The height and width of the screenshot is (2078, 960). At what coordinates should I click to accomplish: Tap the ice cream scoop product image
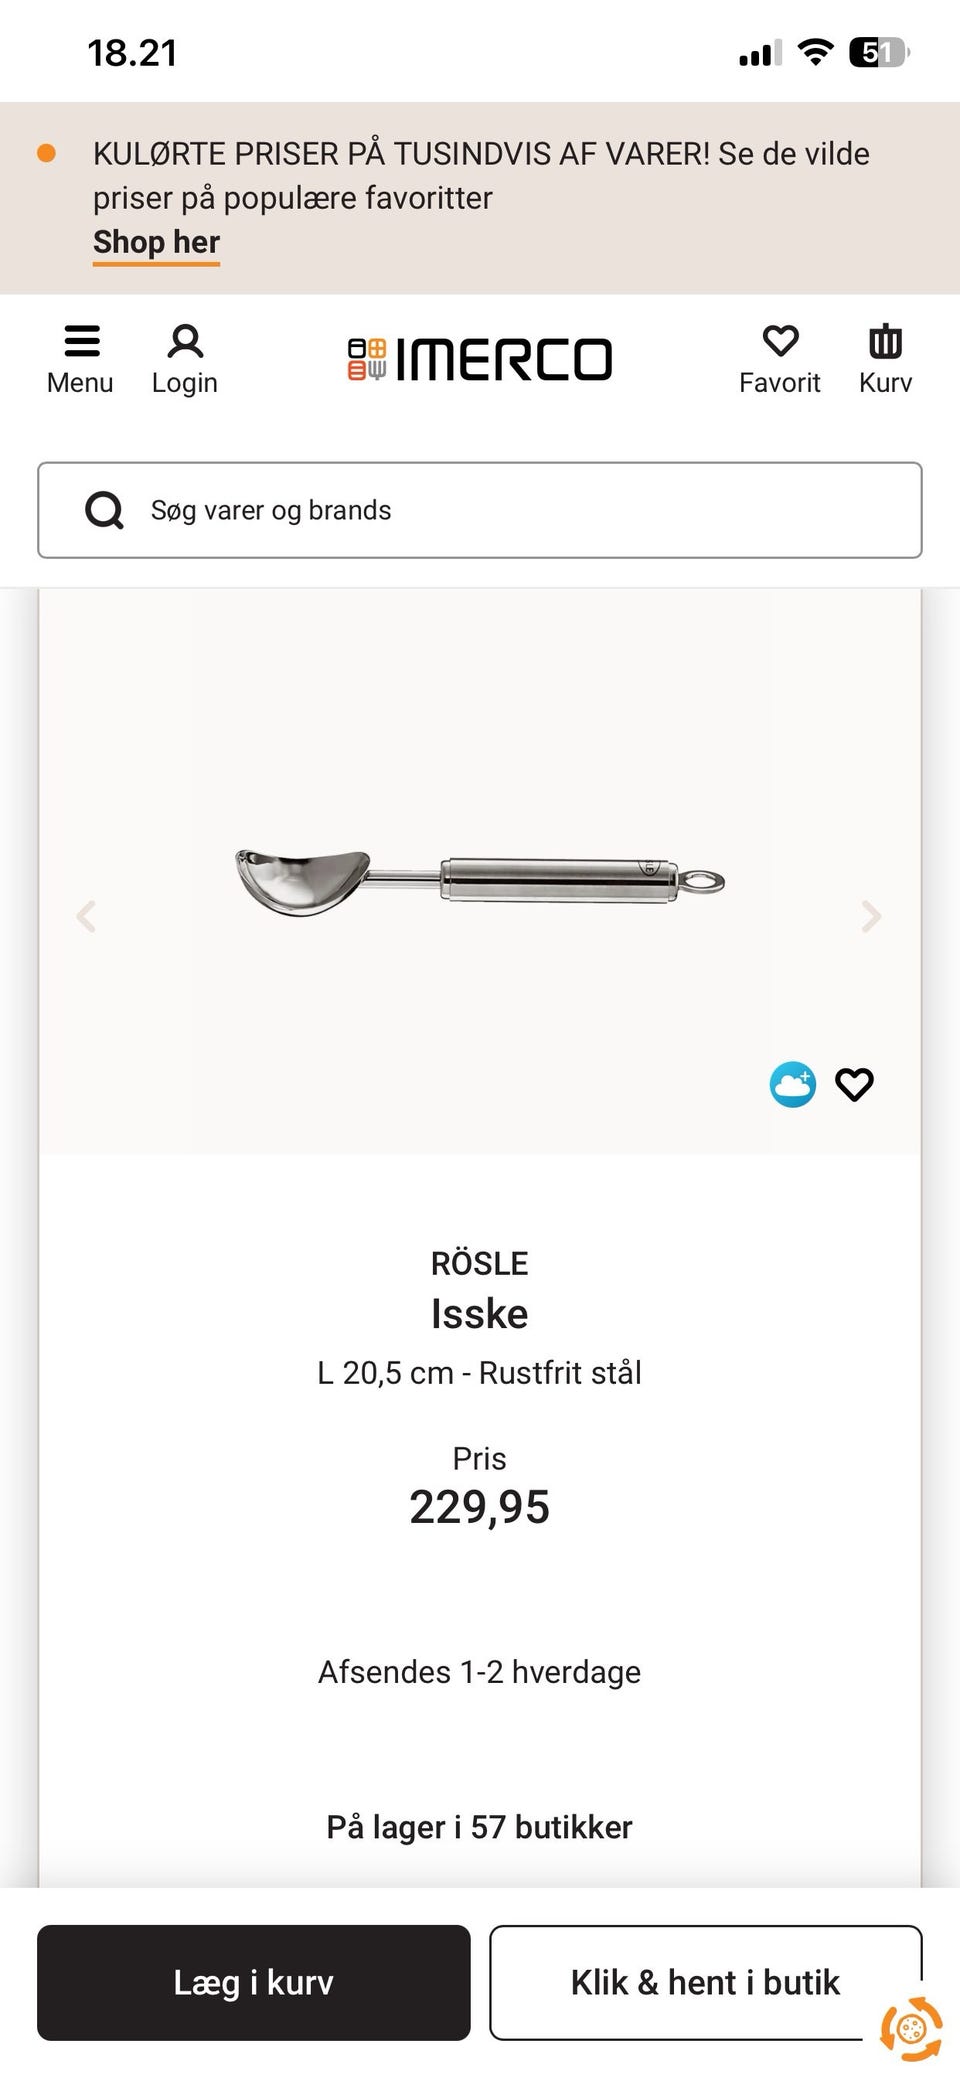[480, 882]
